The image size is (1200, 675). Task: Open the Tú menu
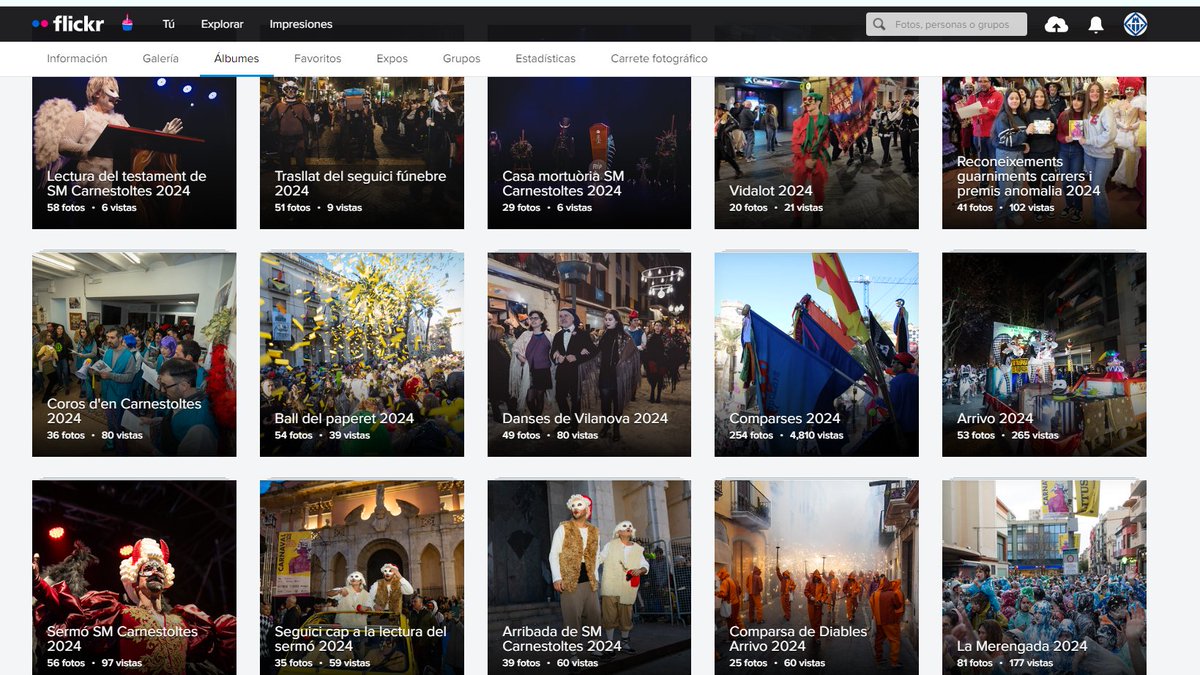tap(167, 23)
